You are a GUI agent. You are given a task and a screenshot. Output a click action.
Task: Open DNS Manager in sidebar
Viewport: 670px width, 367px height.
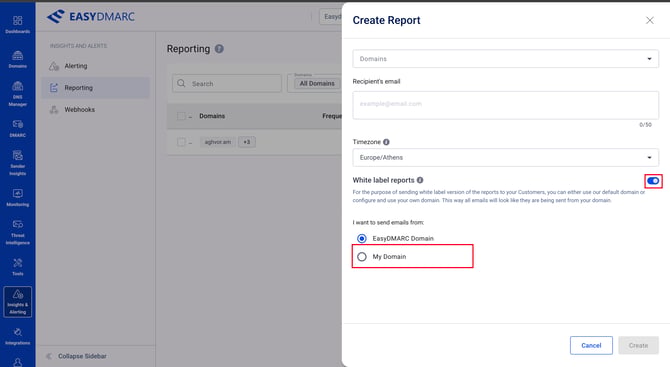pyautogui.click(x=18, y=94)
